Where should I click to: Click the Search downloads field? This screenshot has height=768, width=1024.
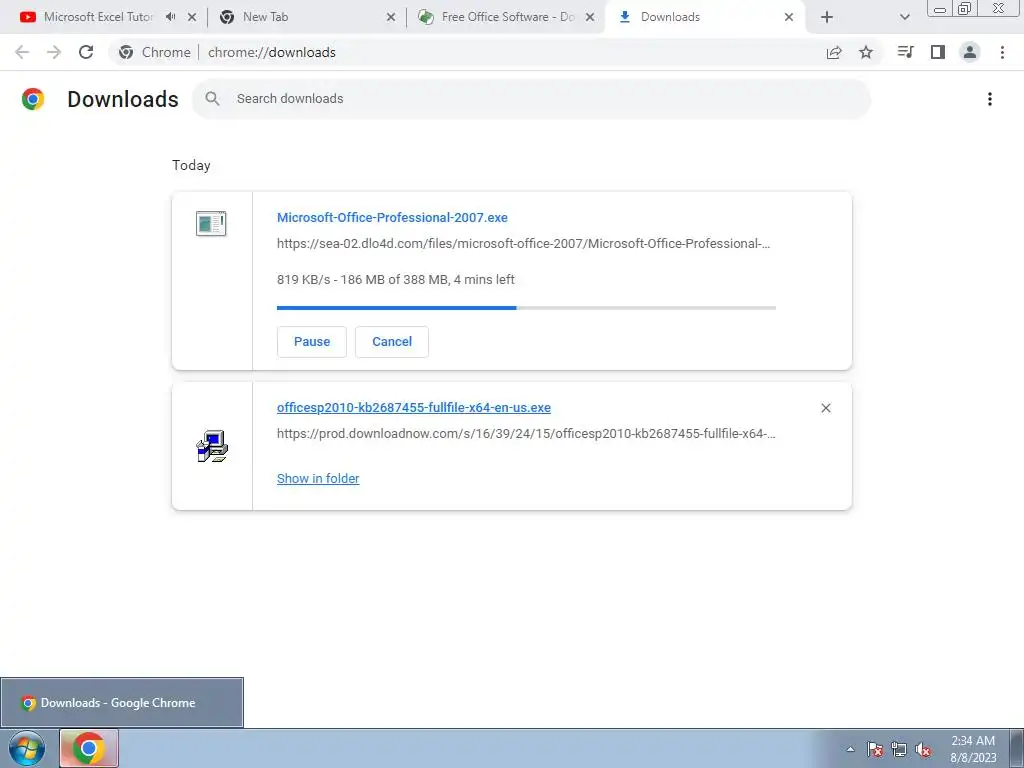(x=531, y=99)
